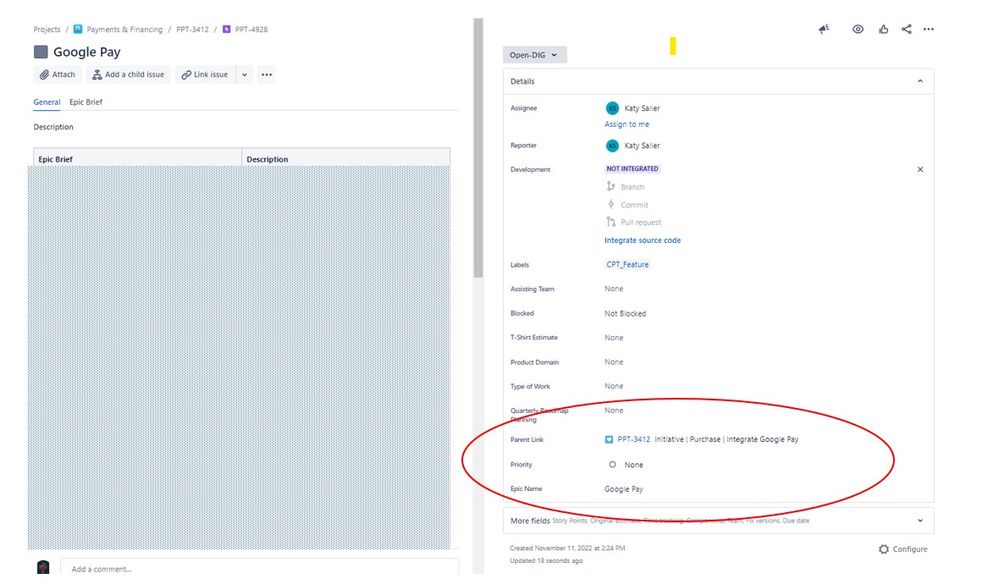The width and height of the screenshot is (999, 584).
Task: Edit the Product Domain None value
Action: [x=614, y=362]
